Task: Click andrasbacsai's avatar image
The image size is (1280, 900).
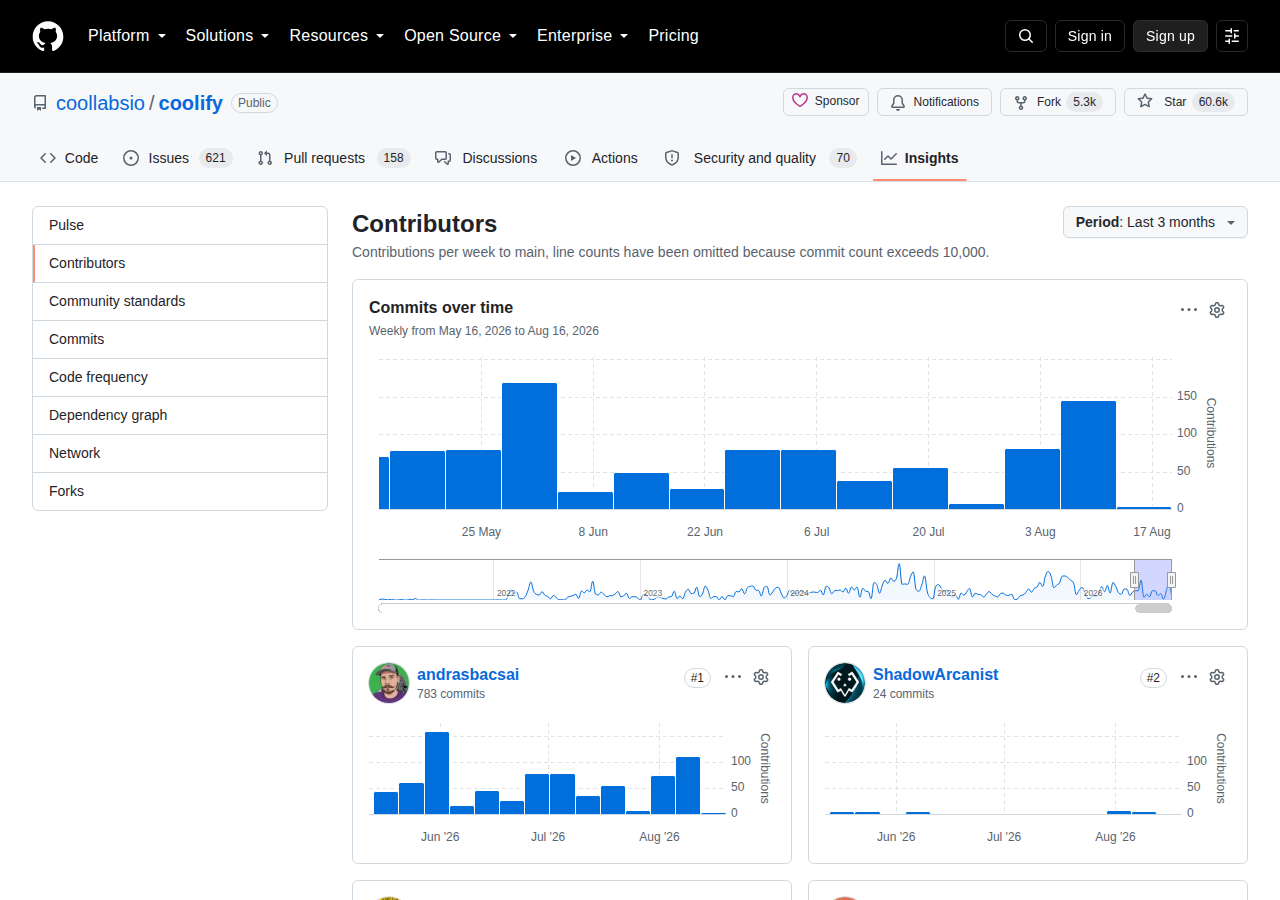Action: (389, 683)
